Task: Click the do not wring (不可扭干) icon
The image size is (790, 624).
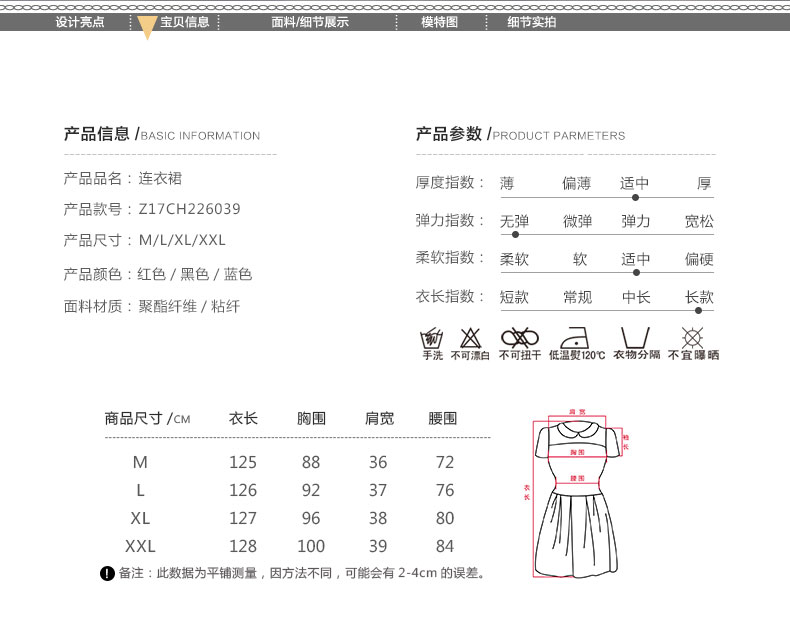Action: (519, 337)
